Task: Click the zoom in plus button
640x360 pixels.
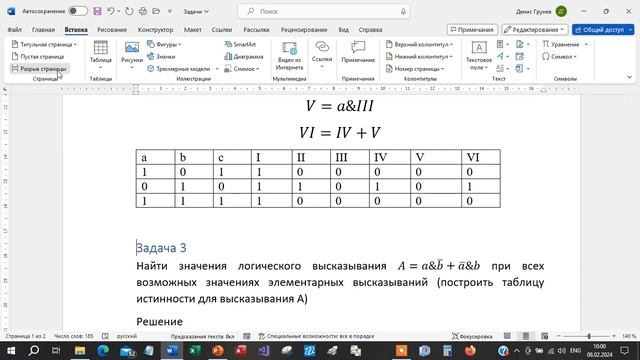Action: [x=614, y=336]
